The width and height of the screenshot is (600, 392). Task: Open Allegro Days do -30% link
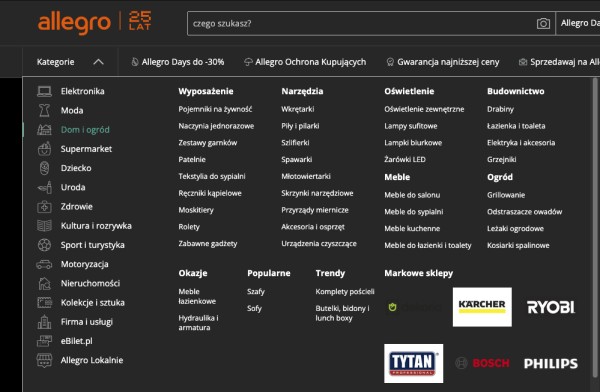[178, 62]
